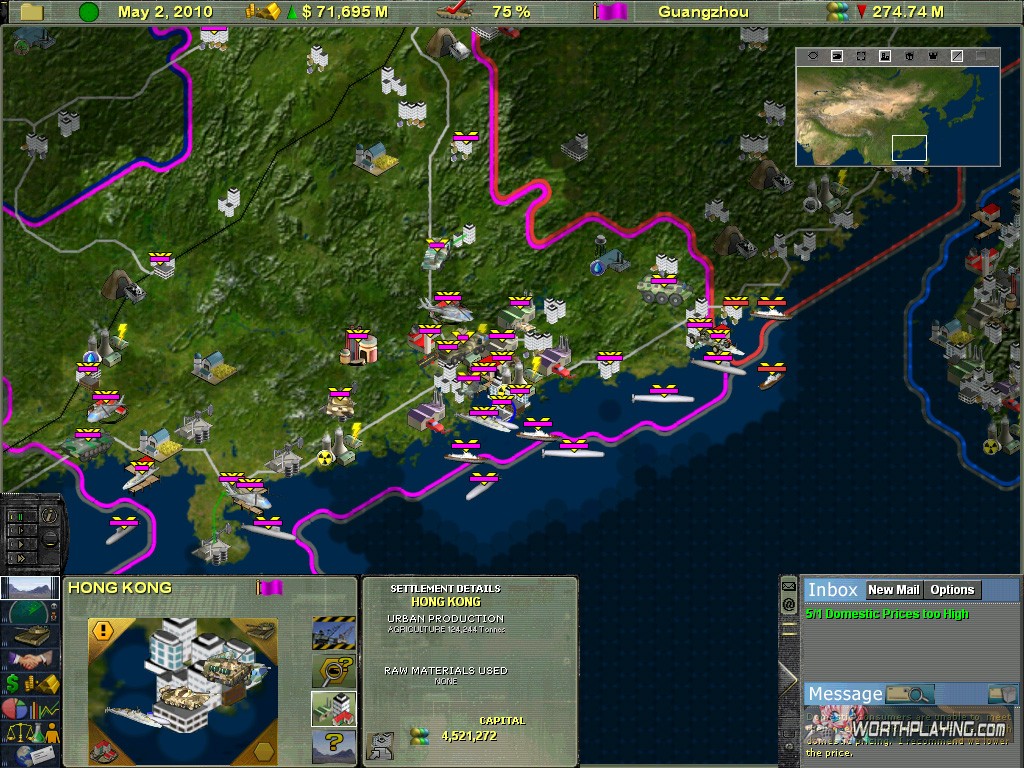Image resolution: width=1024 pixels, height=768 pixels.
Task: Open the statistics pie chart panel
Action: (30, 708)
